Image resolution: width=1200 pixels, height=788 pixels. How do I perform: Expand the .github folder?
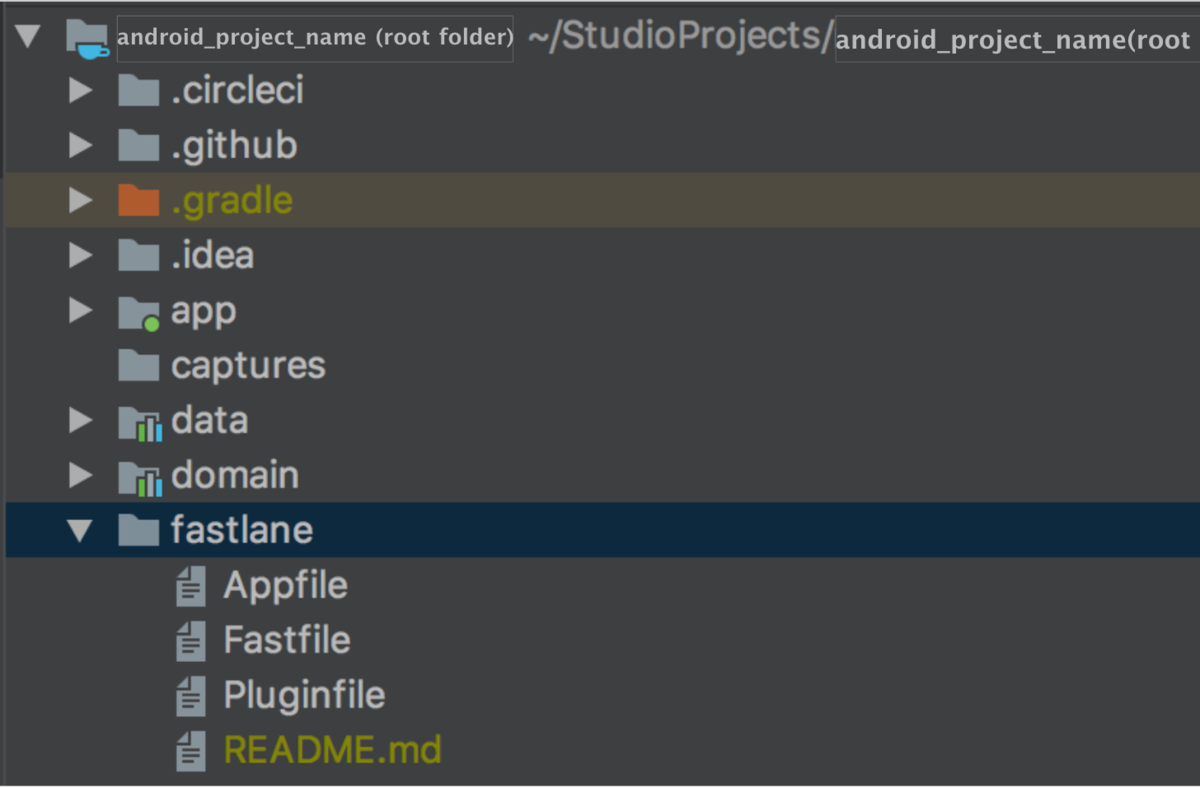(80, 145)
